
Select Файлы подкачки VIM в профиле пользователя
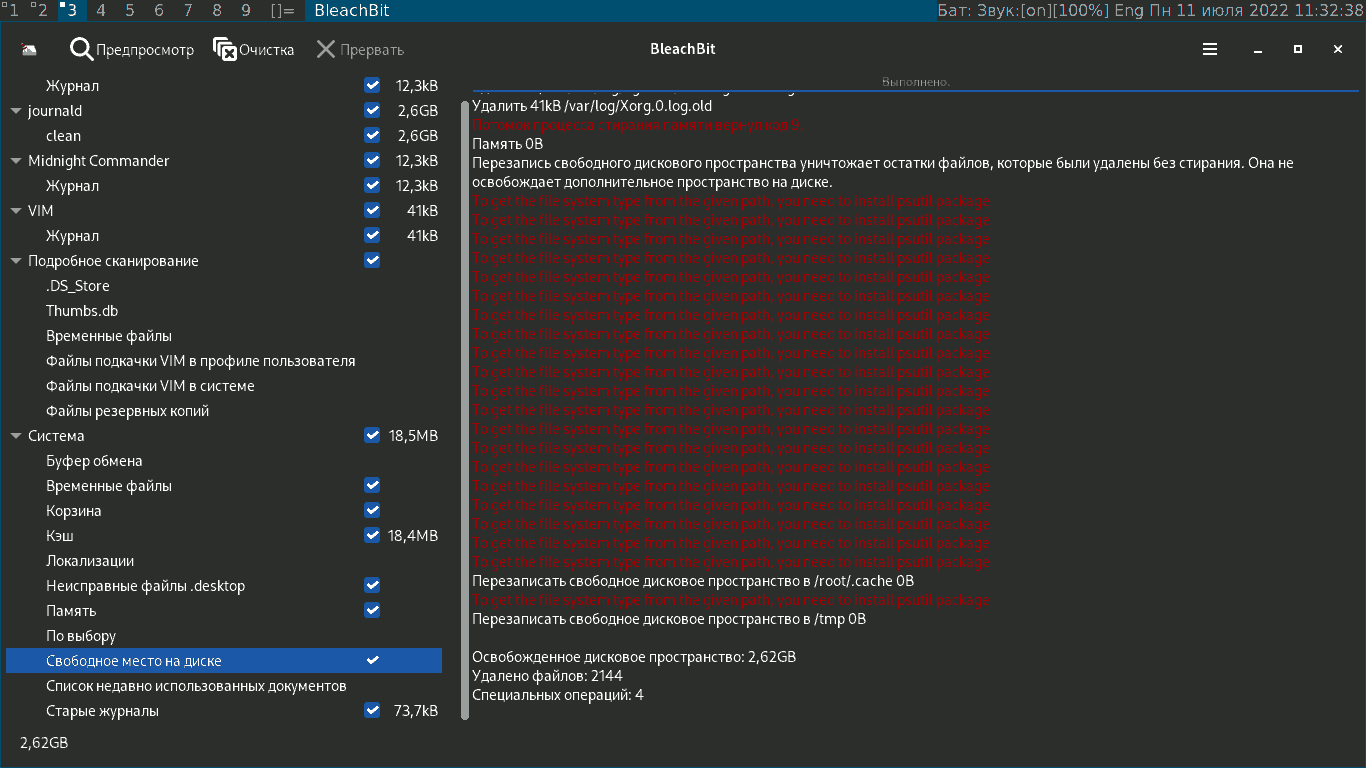pos(200,361)
